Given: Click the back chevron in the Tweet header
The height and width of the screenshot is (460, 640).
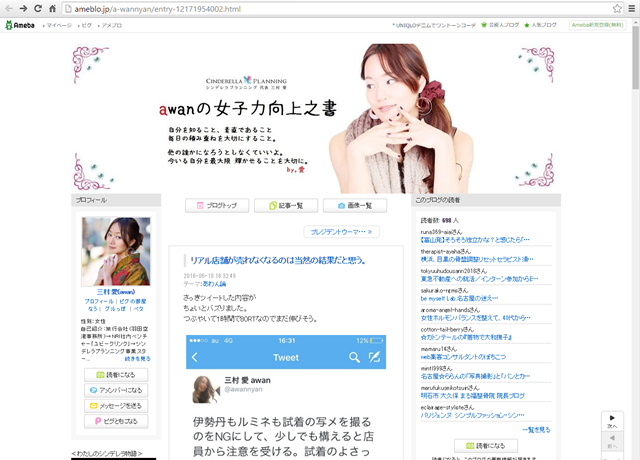Looking at the screenshot, I should coord(195,357).
